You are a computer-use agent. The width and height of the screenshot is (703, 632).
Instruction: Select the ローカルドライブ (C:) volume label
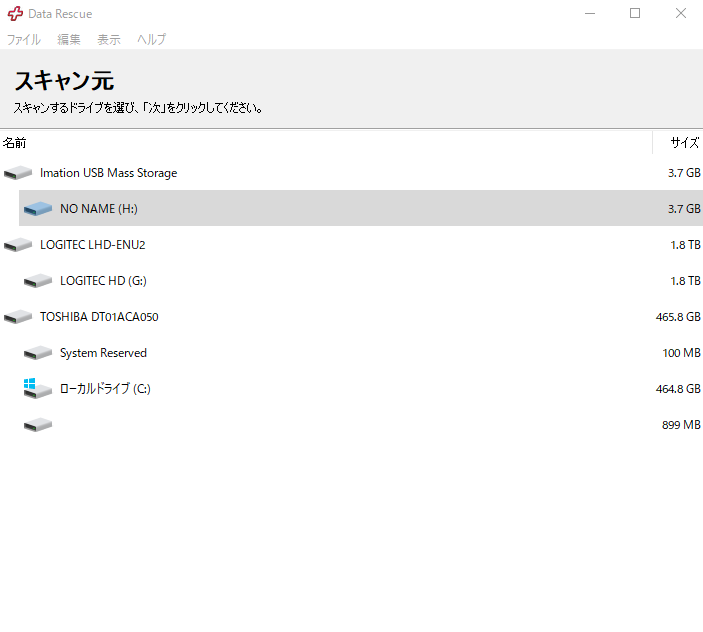point(105,389)
